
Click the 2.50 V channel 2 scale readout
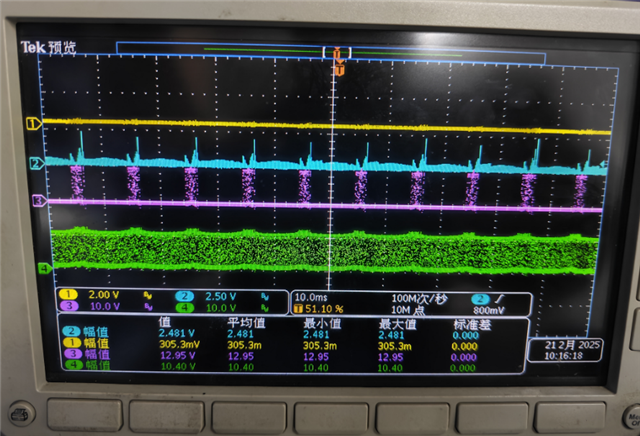[x=220, y=296]
